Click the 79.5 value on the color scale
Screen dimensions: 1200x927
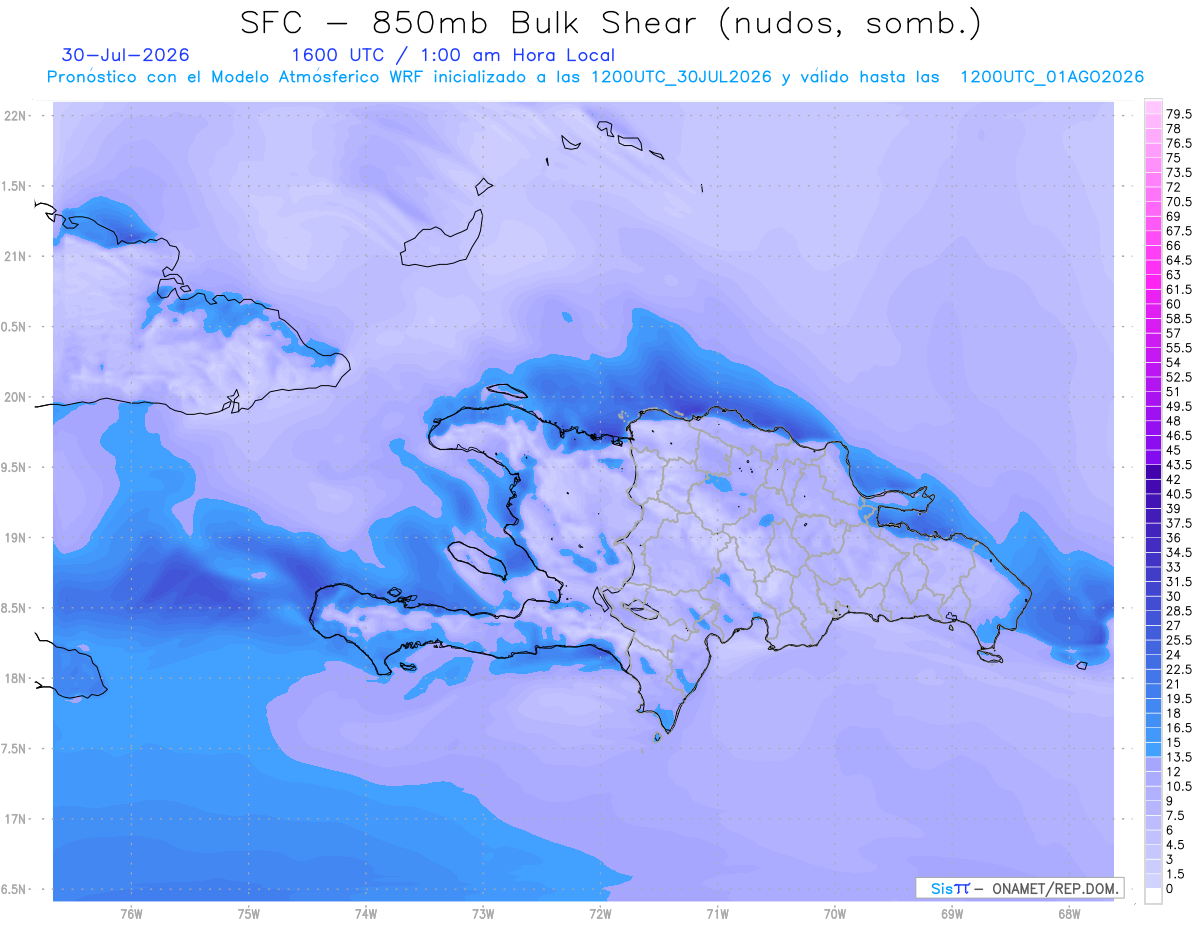pos(1179,114)
